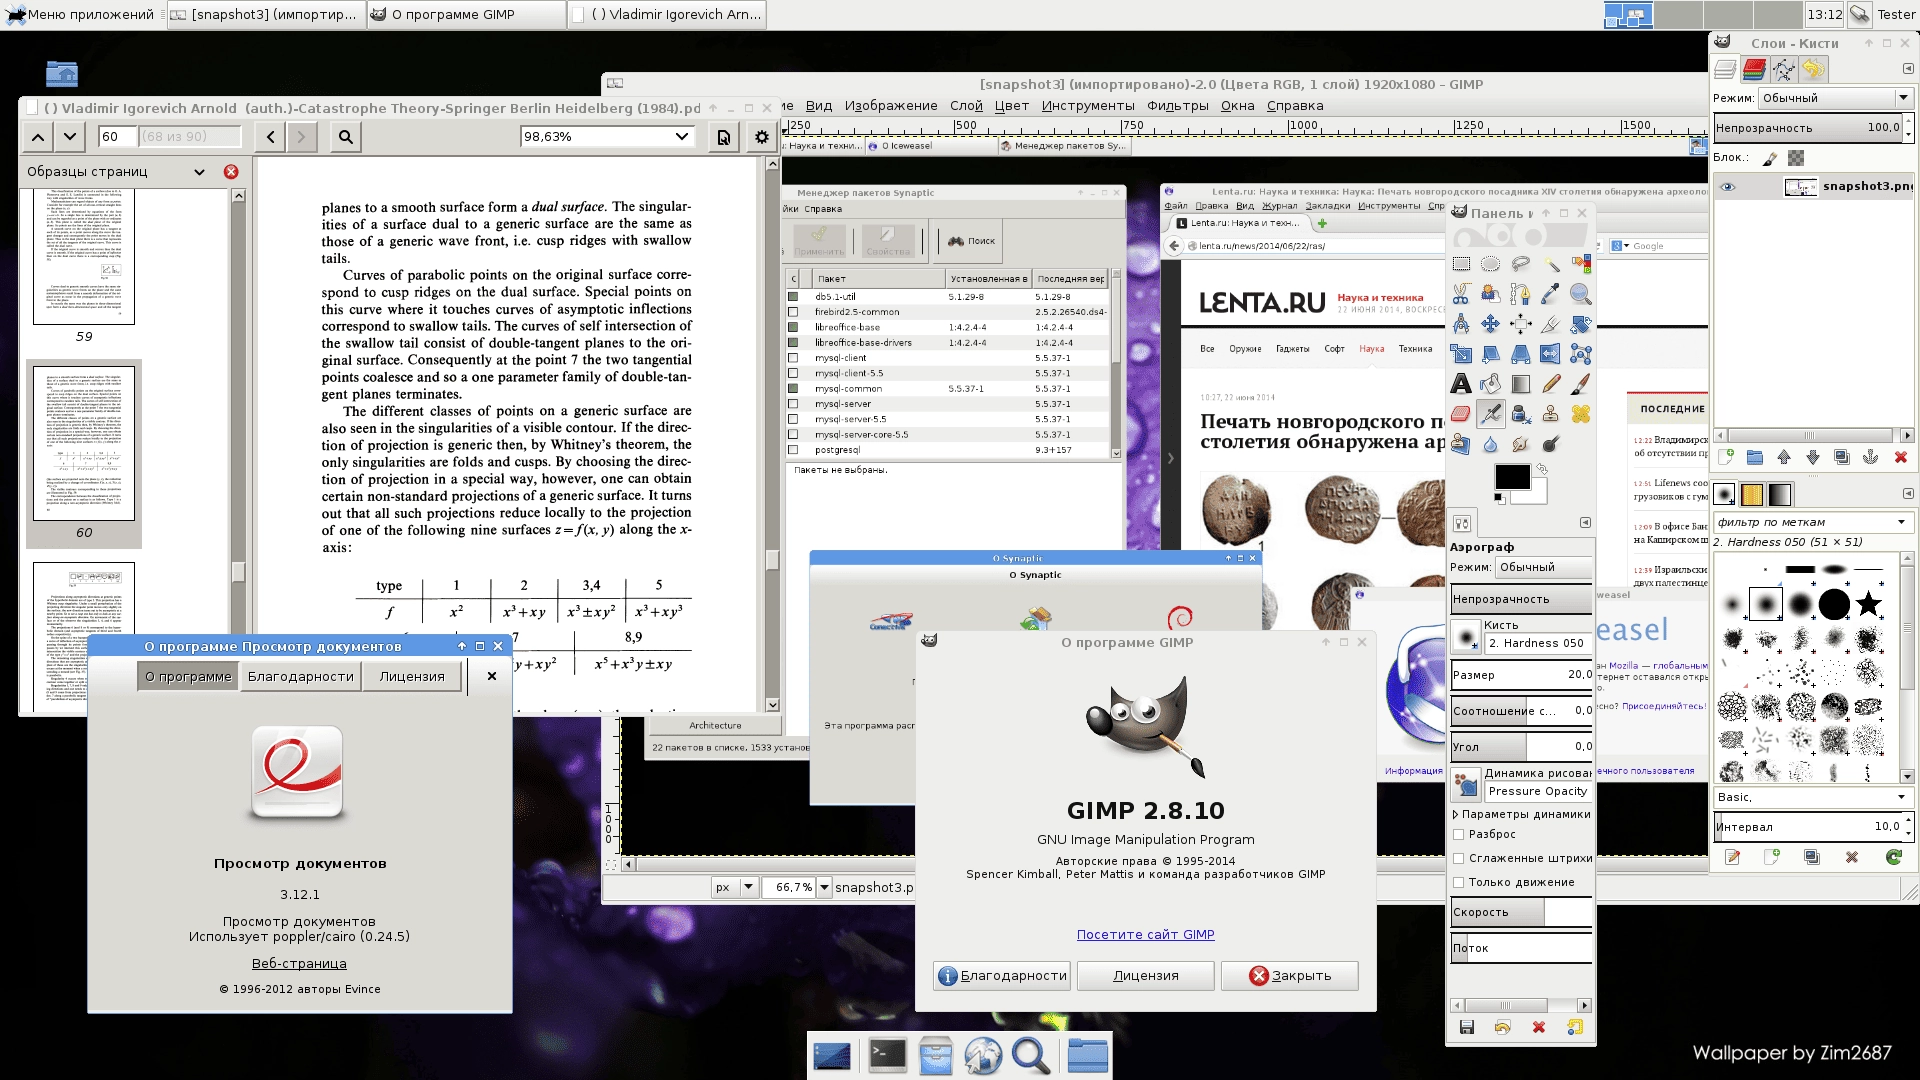Open the 98,63% zoom dropdown
Viewport: 1920px width, 1080px height.
[x=606, y=137]
